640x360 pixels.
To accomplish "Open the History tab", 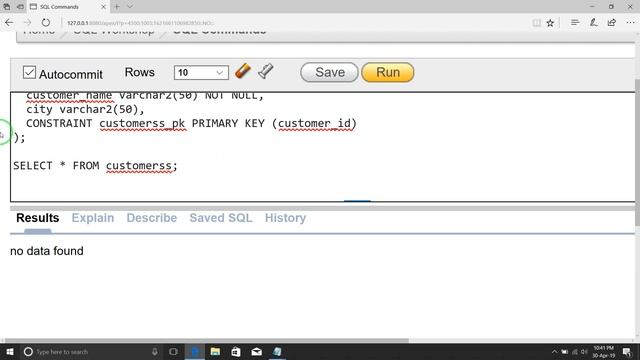I will [285, 218].
